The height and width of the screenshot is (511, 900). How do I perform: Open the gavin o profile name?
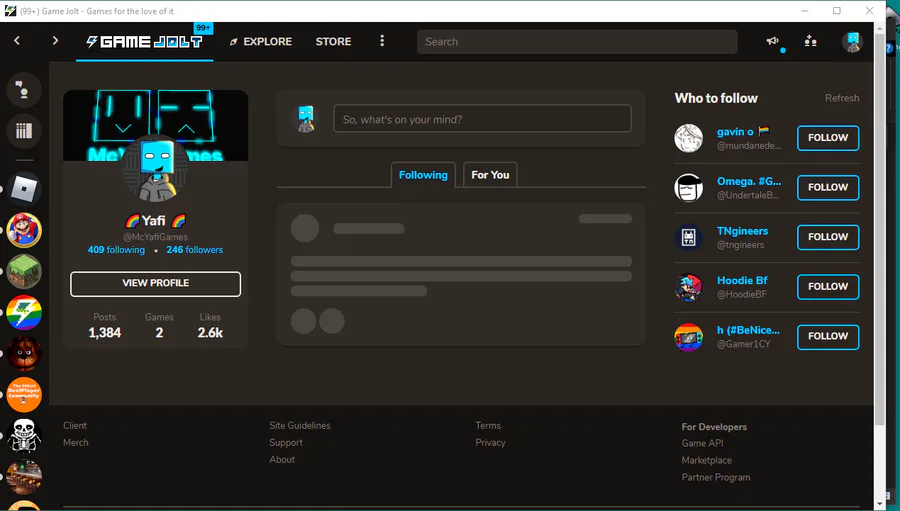[735, 131]
